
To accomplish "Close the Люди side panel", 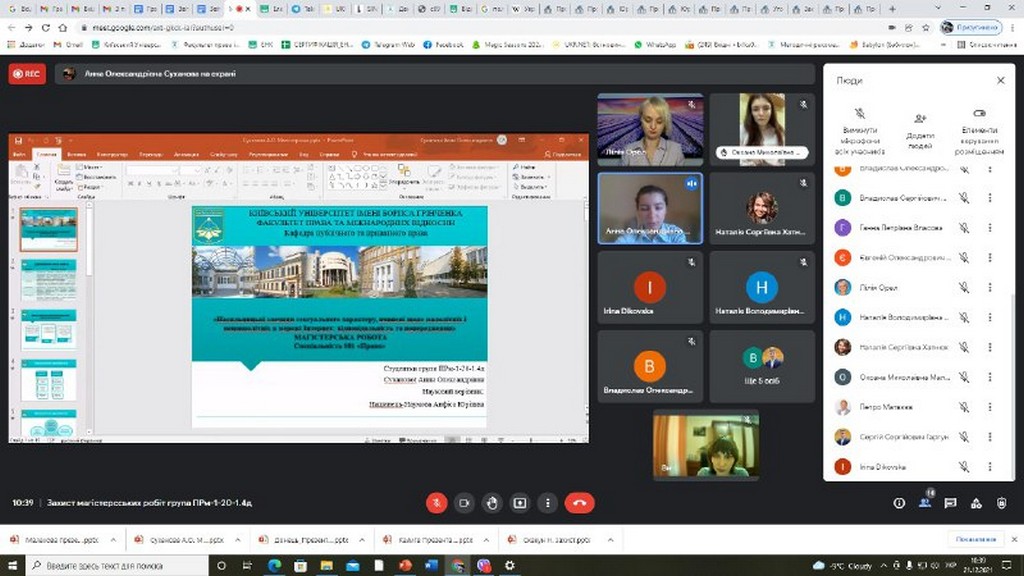I will tap(1000, 80).
